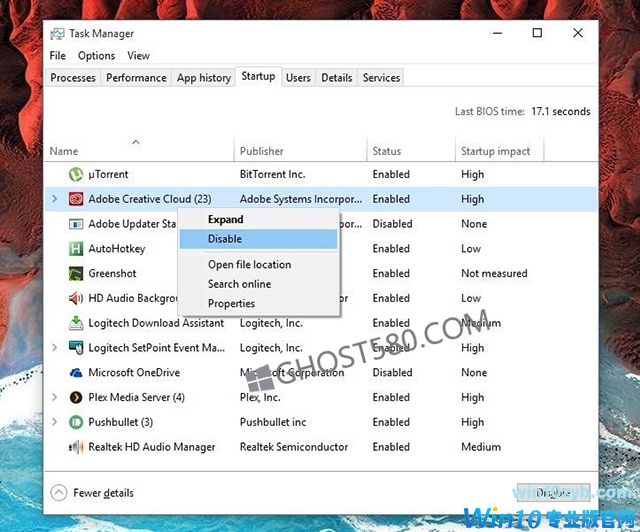Click the µTorrent startup icon

click(76, 174)
